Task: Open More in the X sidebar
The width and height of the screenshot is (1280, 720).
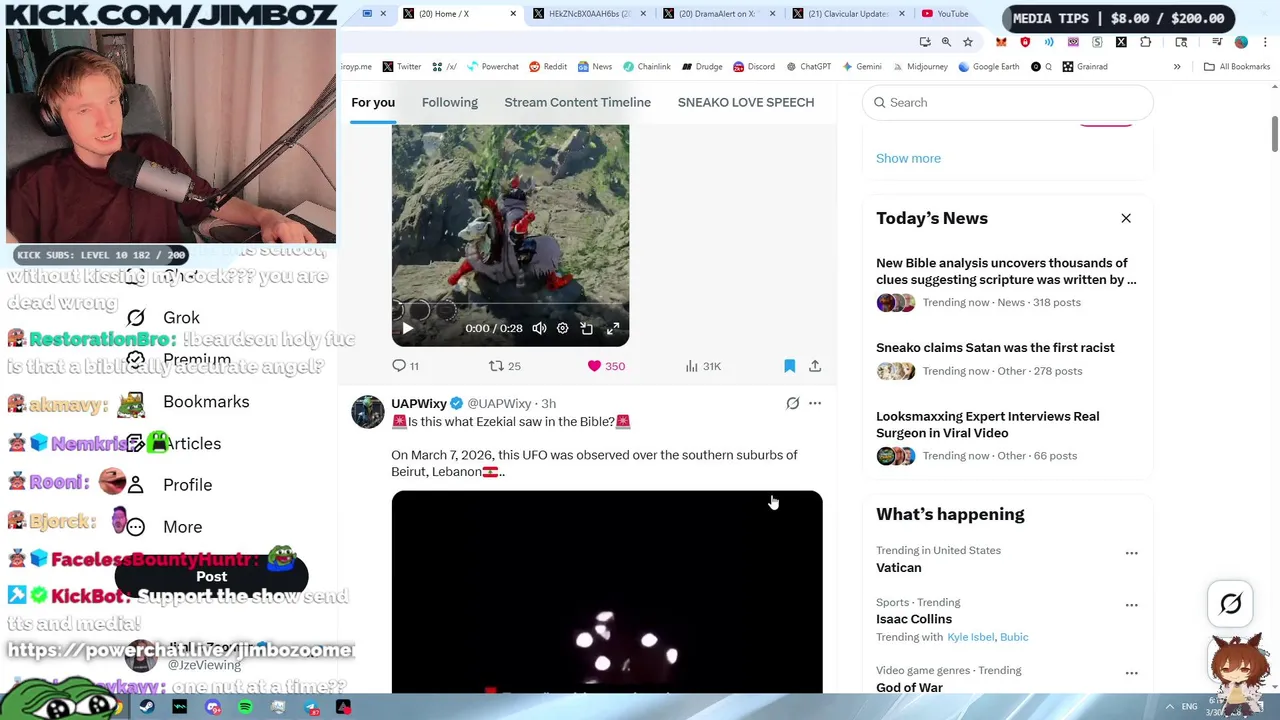Action: (x=182, y=526)
